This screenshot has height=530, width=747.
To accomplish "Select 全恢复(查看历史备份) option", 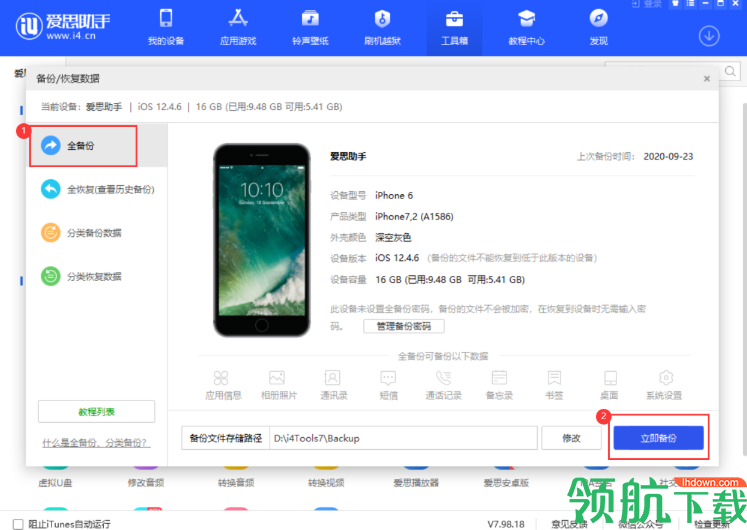I will point(97,190).
